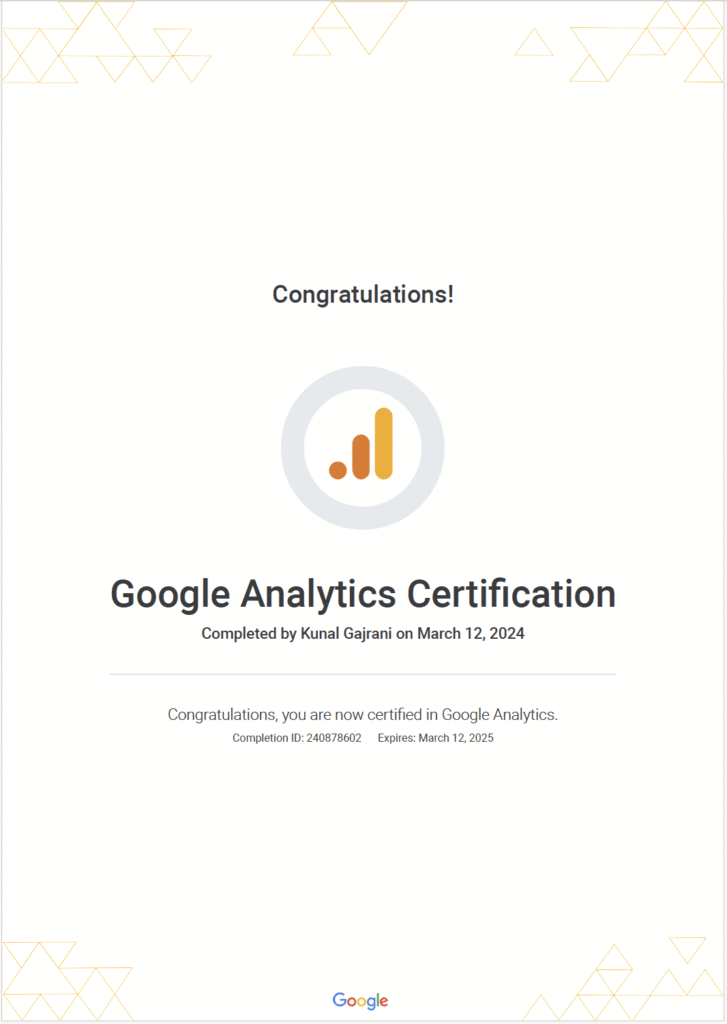Click the small orange dot in the logo
This screenshot has width=727, height=1024.
tap(338, 470)
